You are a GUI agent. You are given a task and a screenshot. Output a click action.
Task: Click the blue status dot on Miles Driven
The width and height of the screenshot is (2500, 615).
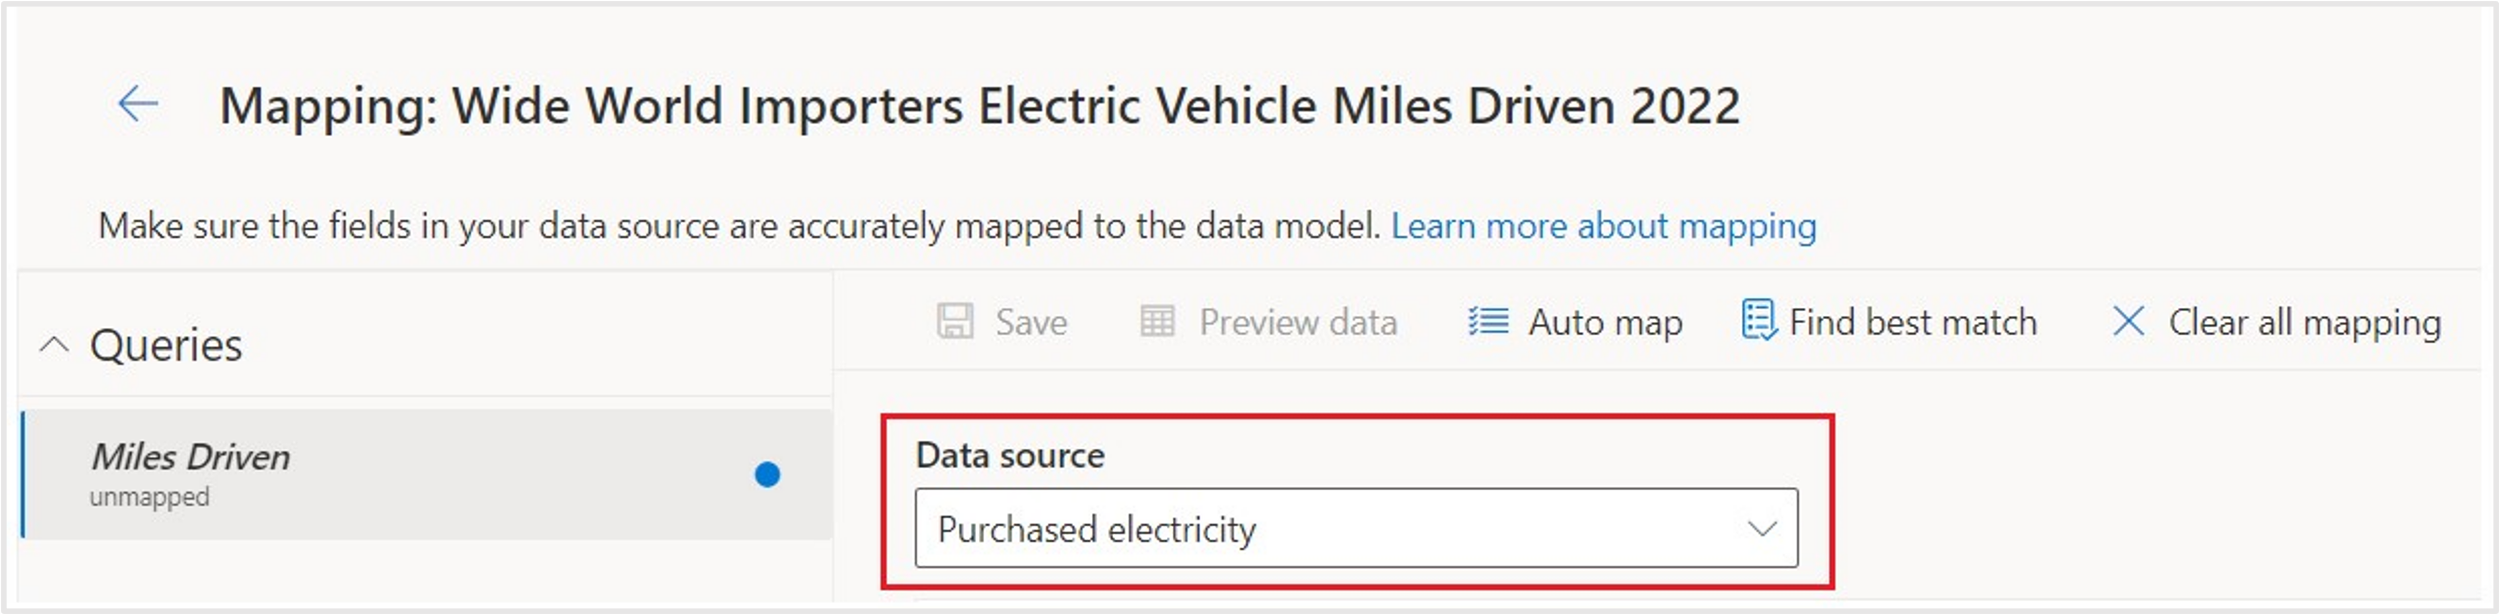(767, 475)
